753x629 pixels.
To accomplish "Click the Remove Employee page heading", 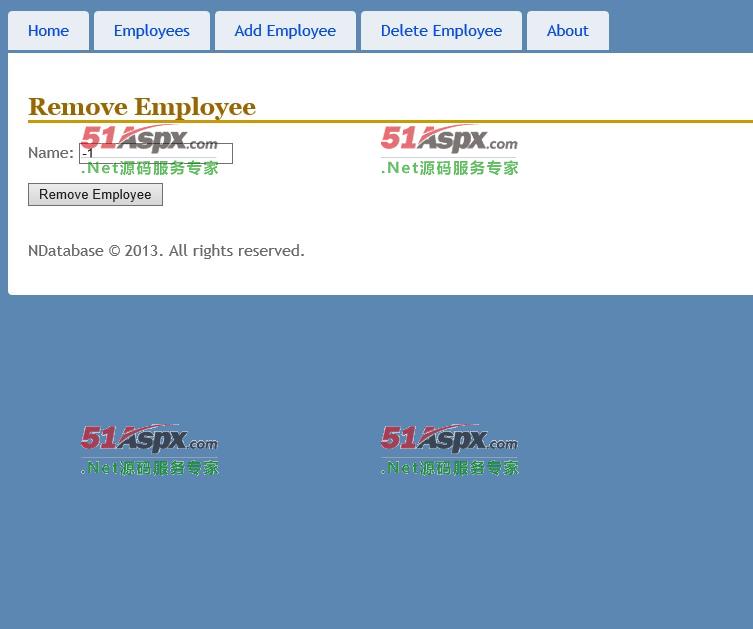I will click(x=142, y=107).
